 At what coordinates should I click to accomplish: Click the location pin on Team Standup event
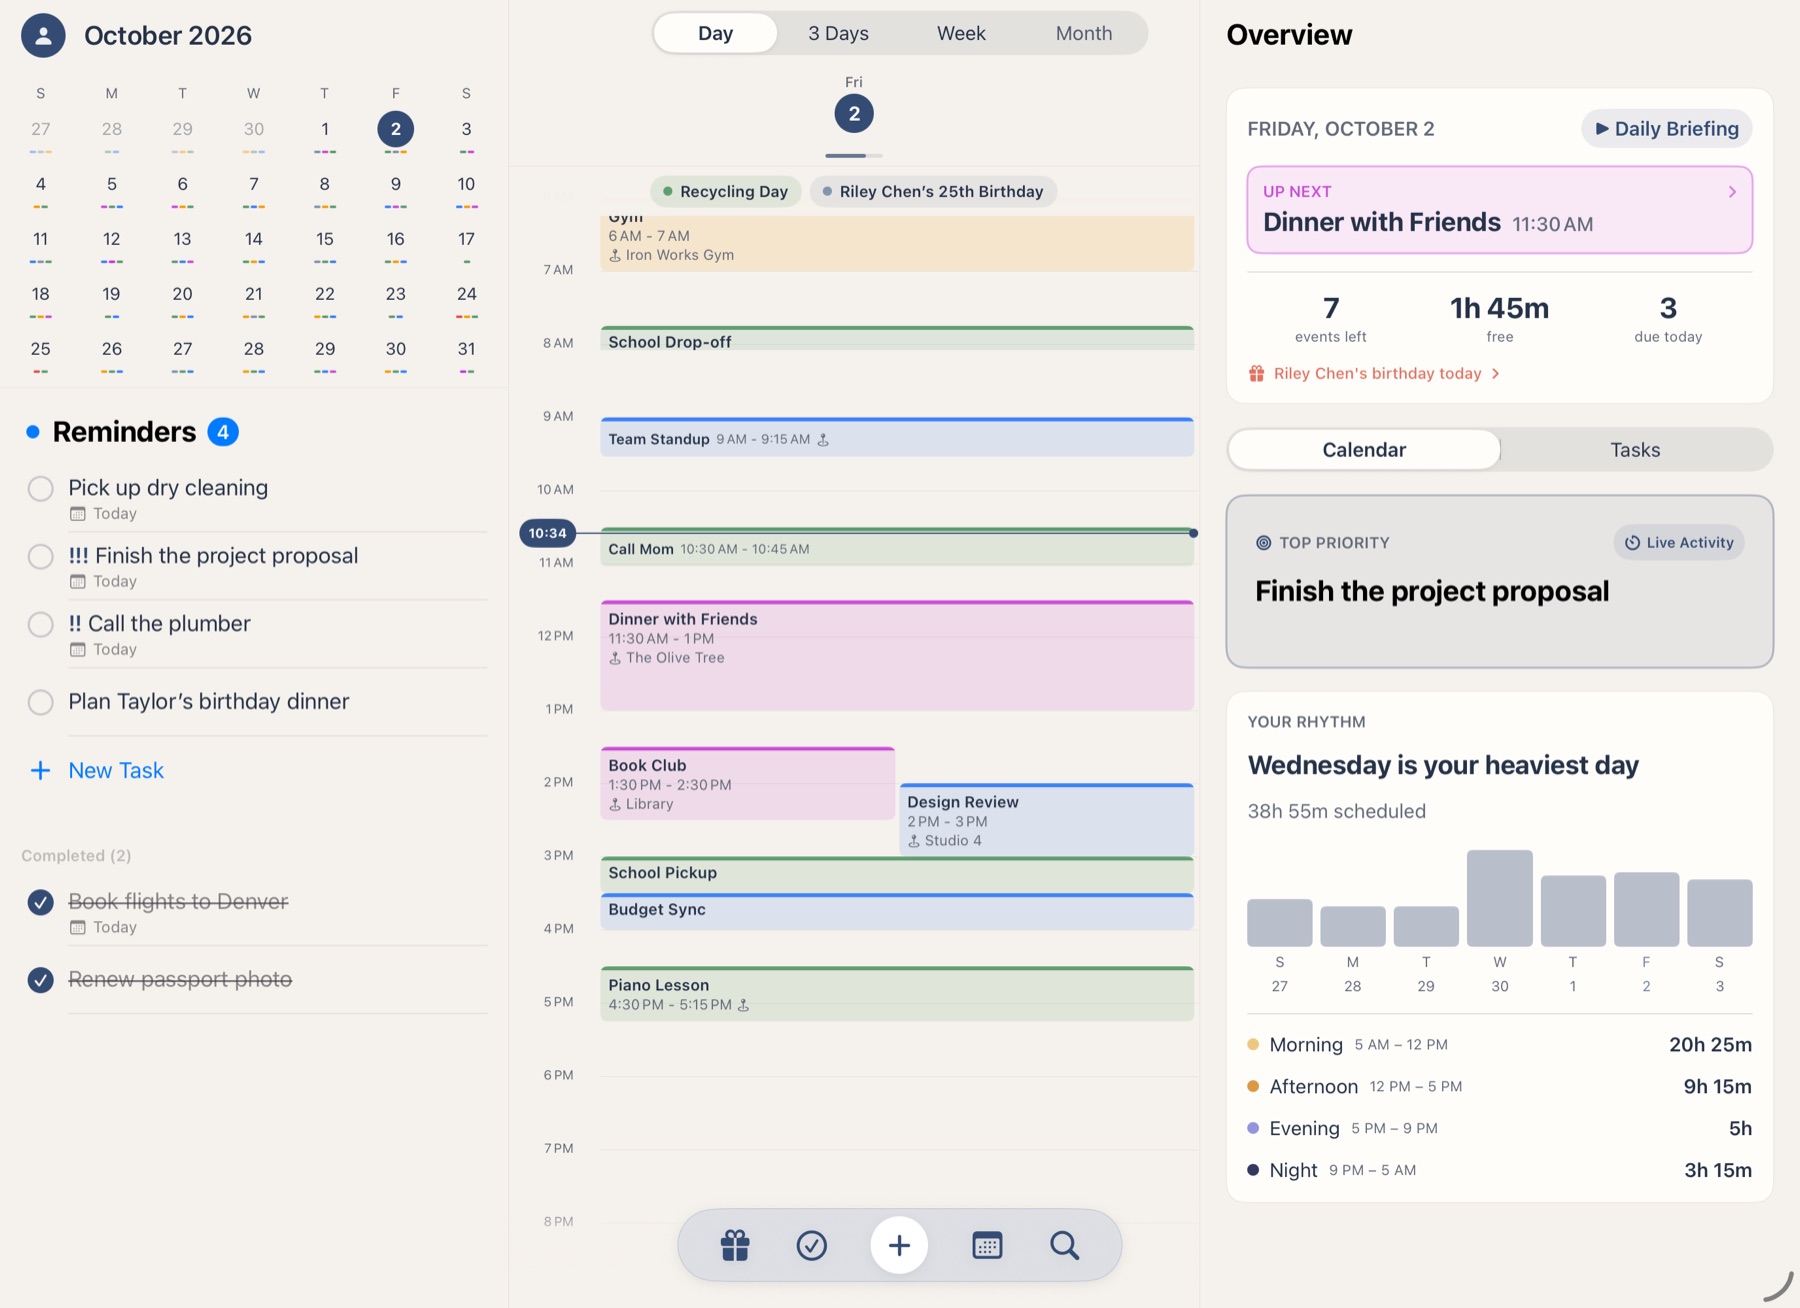pos(823,439)
